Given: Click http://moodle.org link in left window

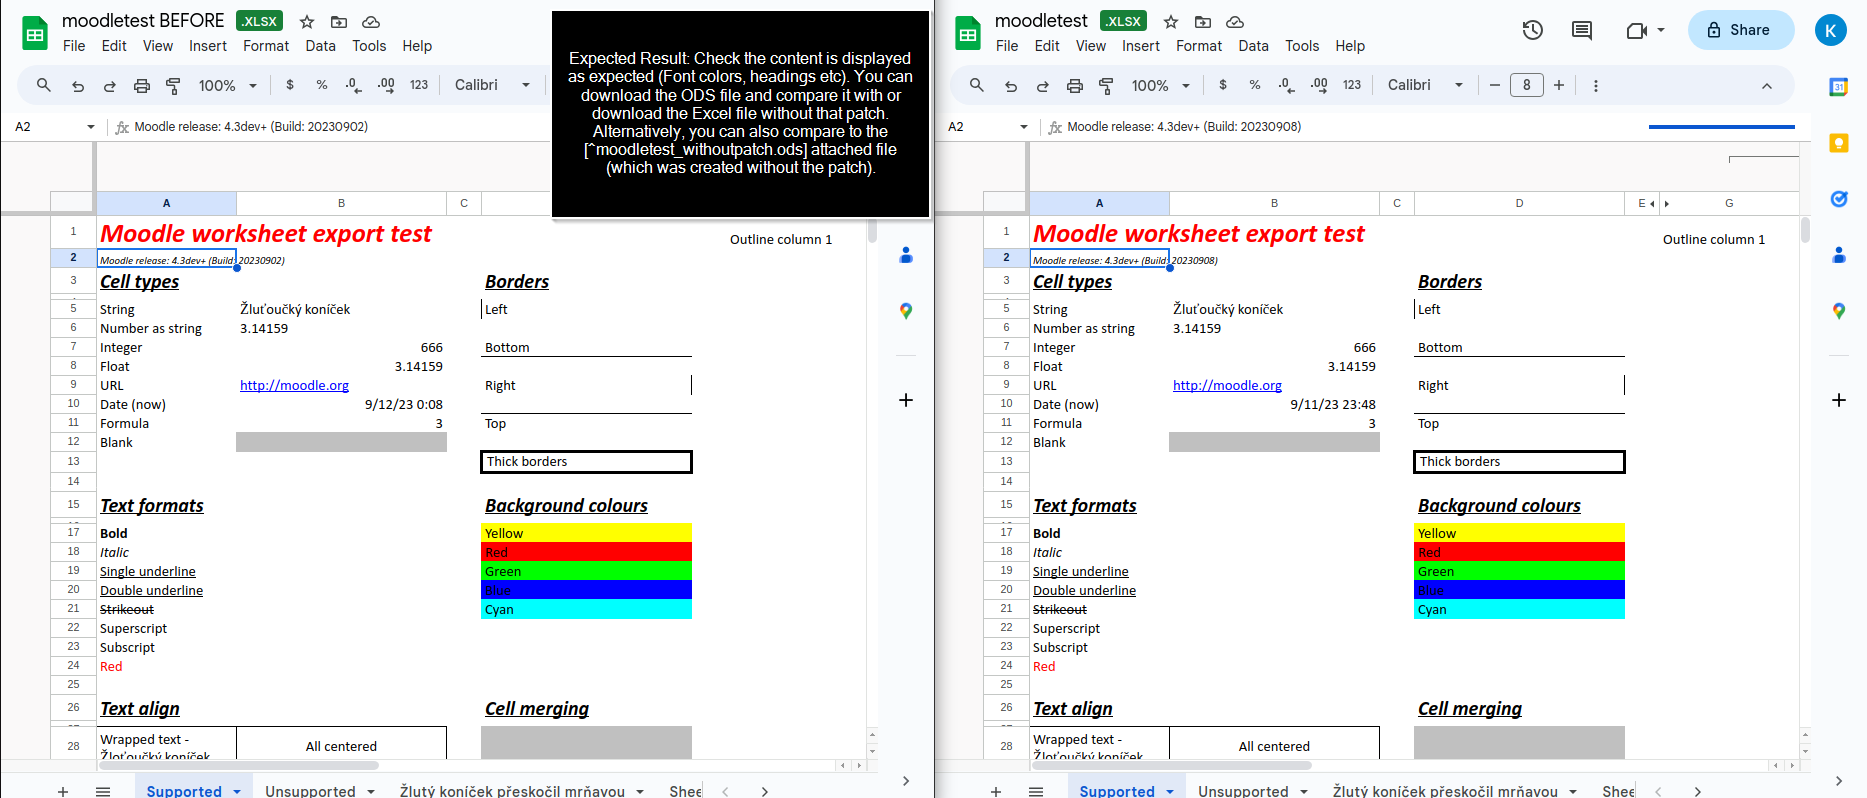Looking at the screenshot, I should point(294,385).
